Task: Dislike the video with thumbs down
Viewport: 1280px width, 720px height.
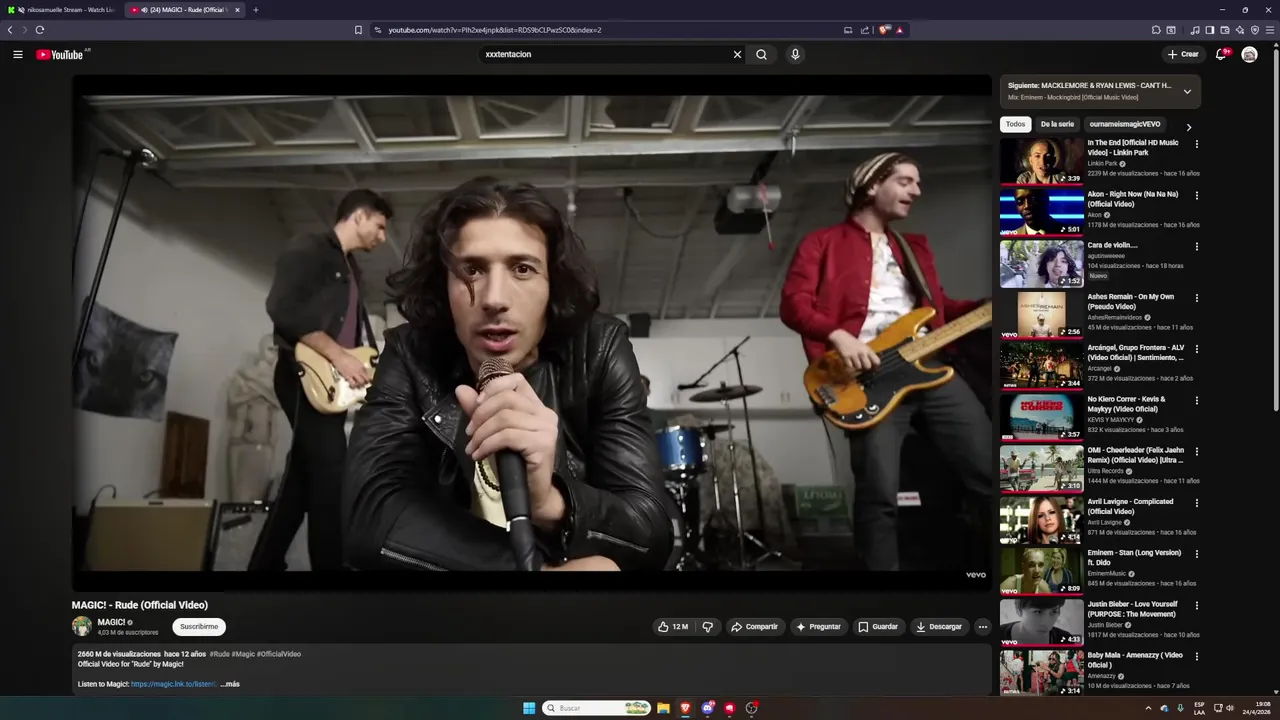Action: coord(708,627)
